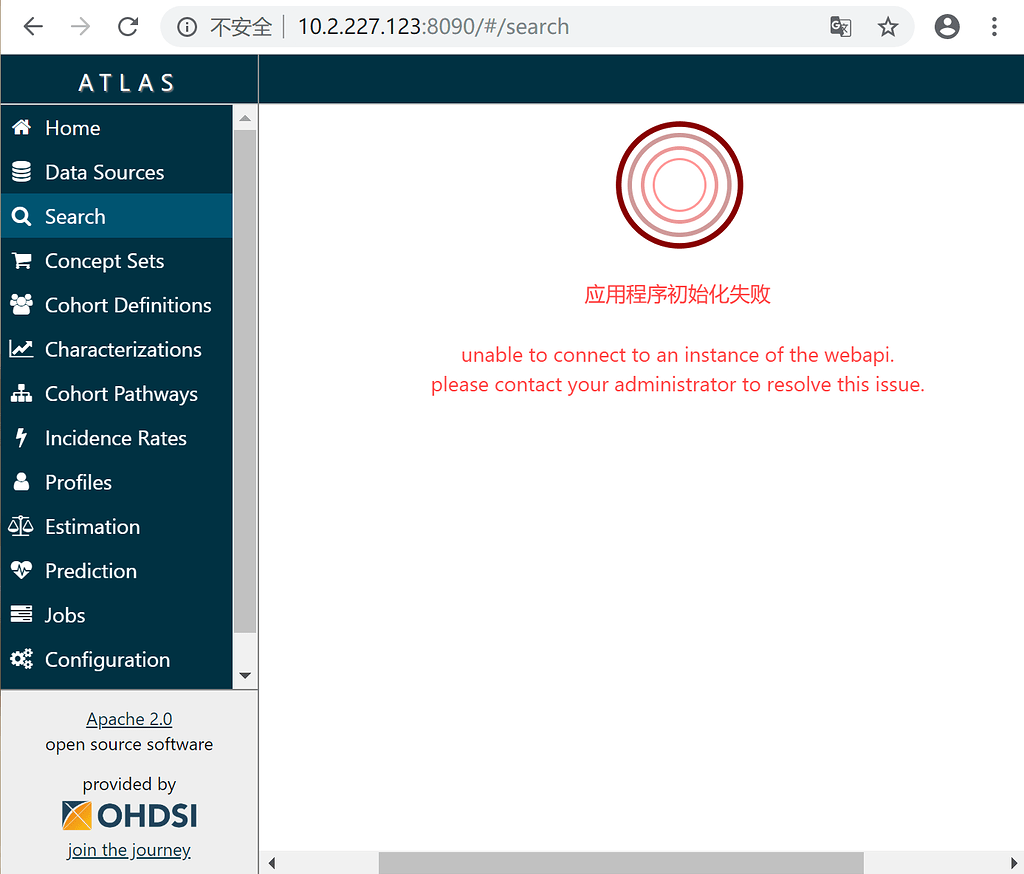Open the Configuration settings
Viewport: 1024px width, 874px height.
(107, 659)
